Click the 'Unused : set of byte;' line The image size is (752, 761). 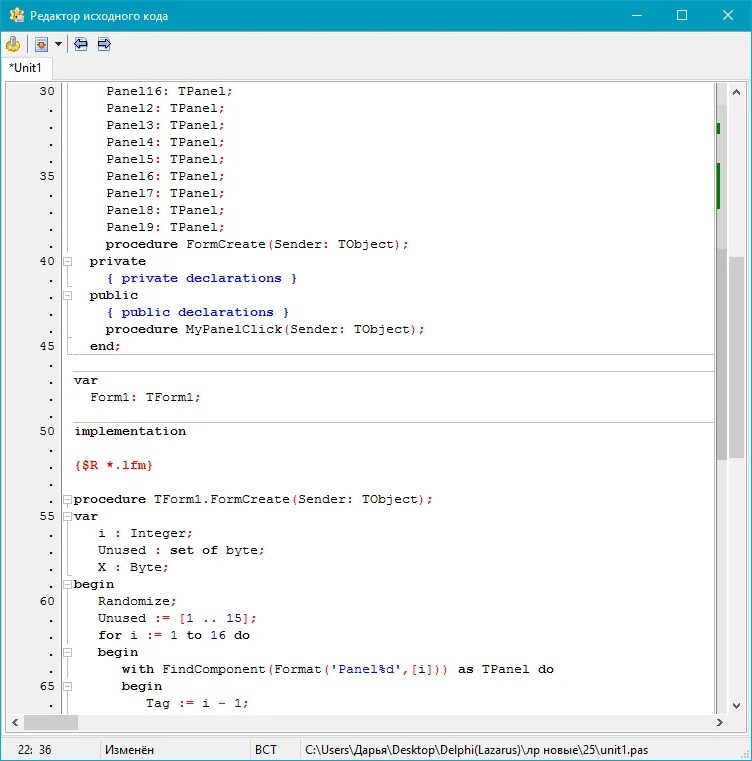coord(181,550)
